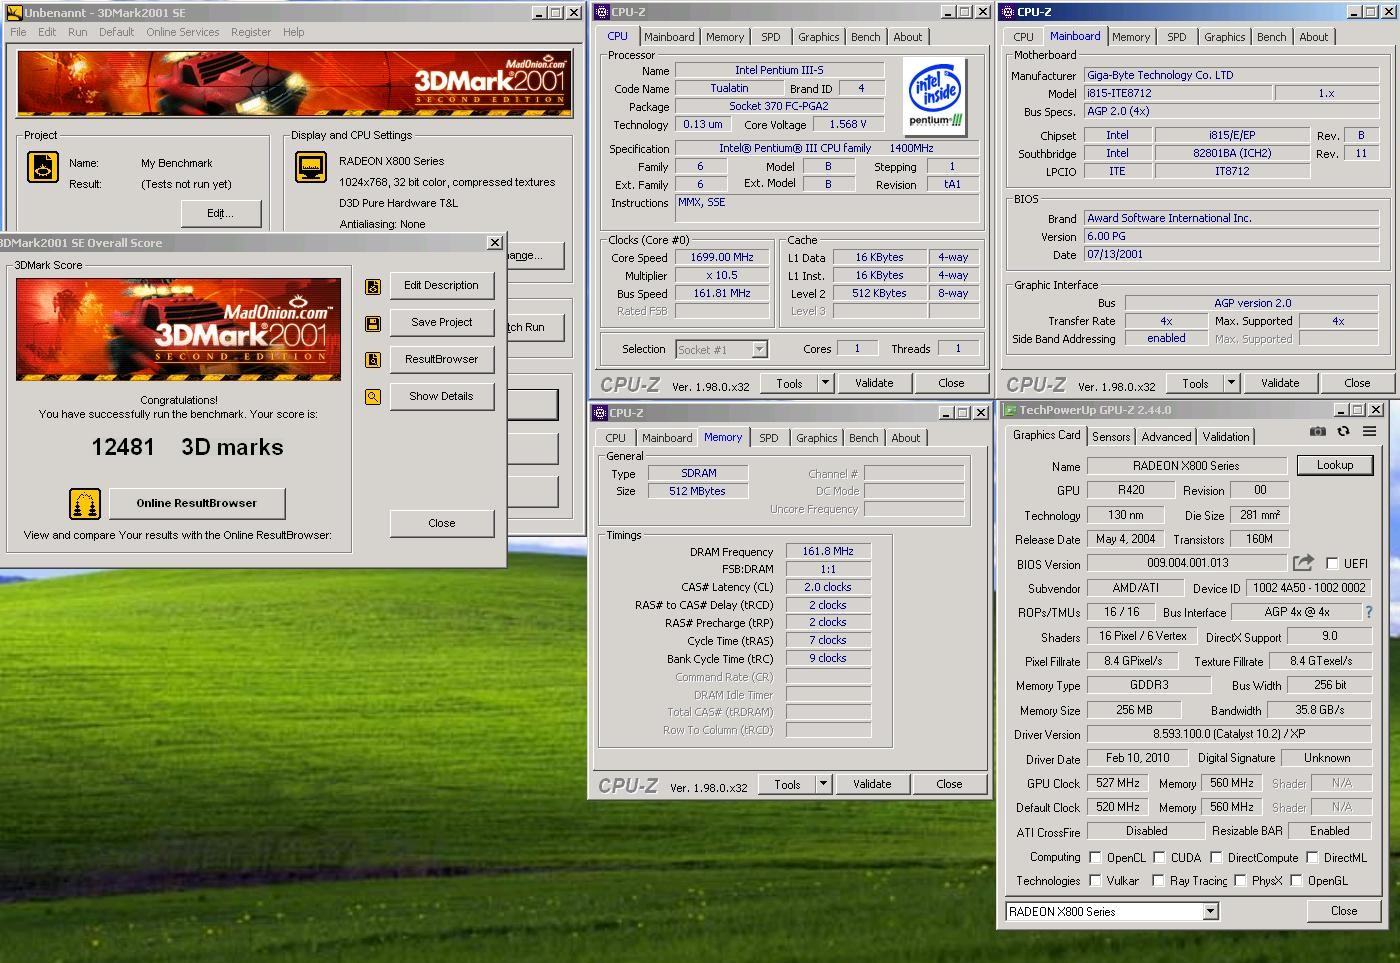
Task: Click the Online ResultBrowser trees icon
Action: [x=85, y=504]
